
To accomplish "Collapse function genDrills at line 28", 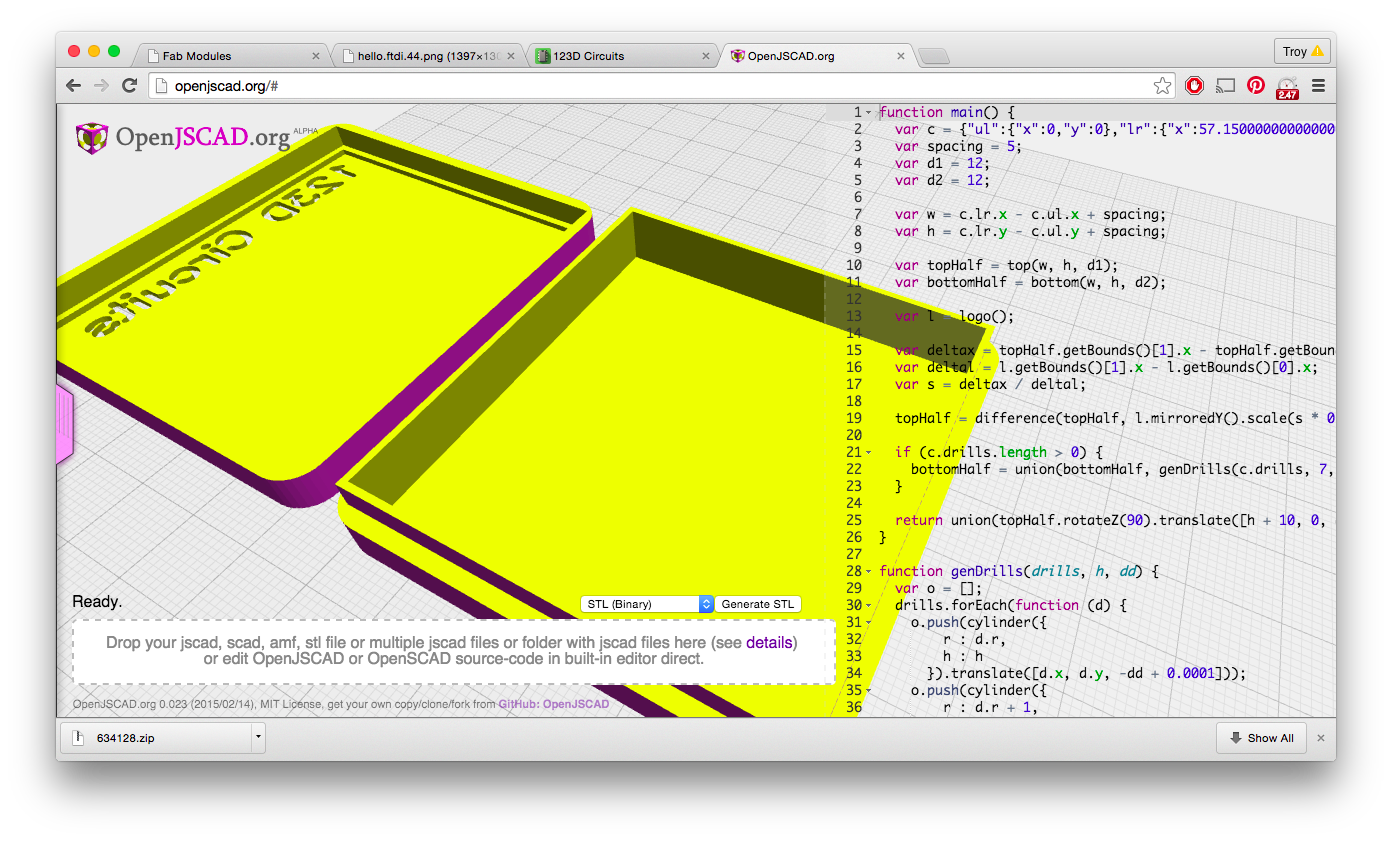I will point(868,571).
